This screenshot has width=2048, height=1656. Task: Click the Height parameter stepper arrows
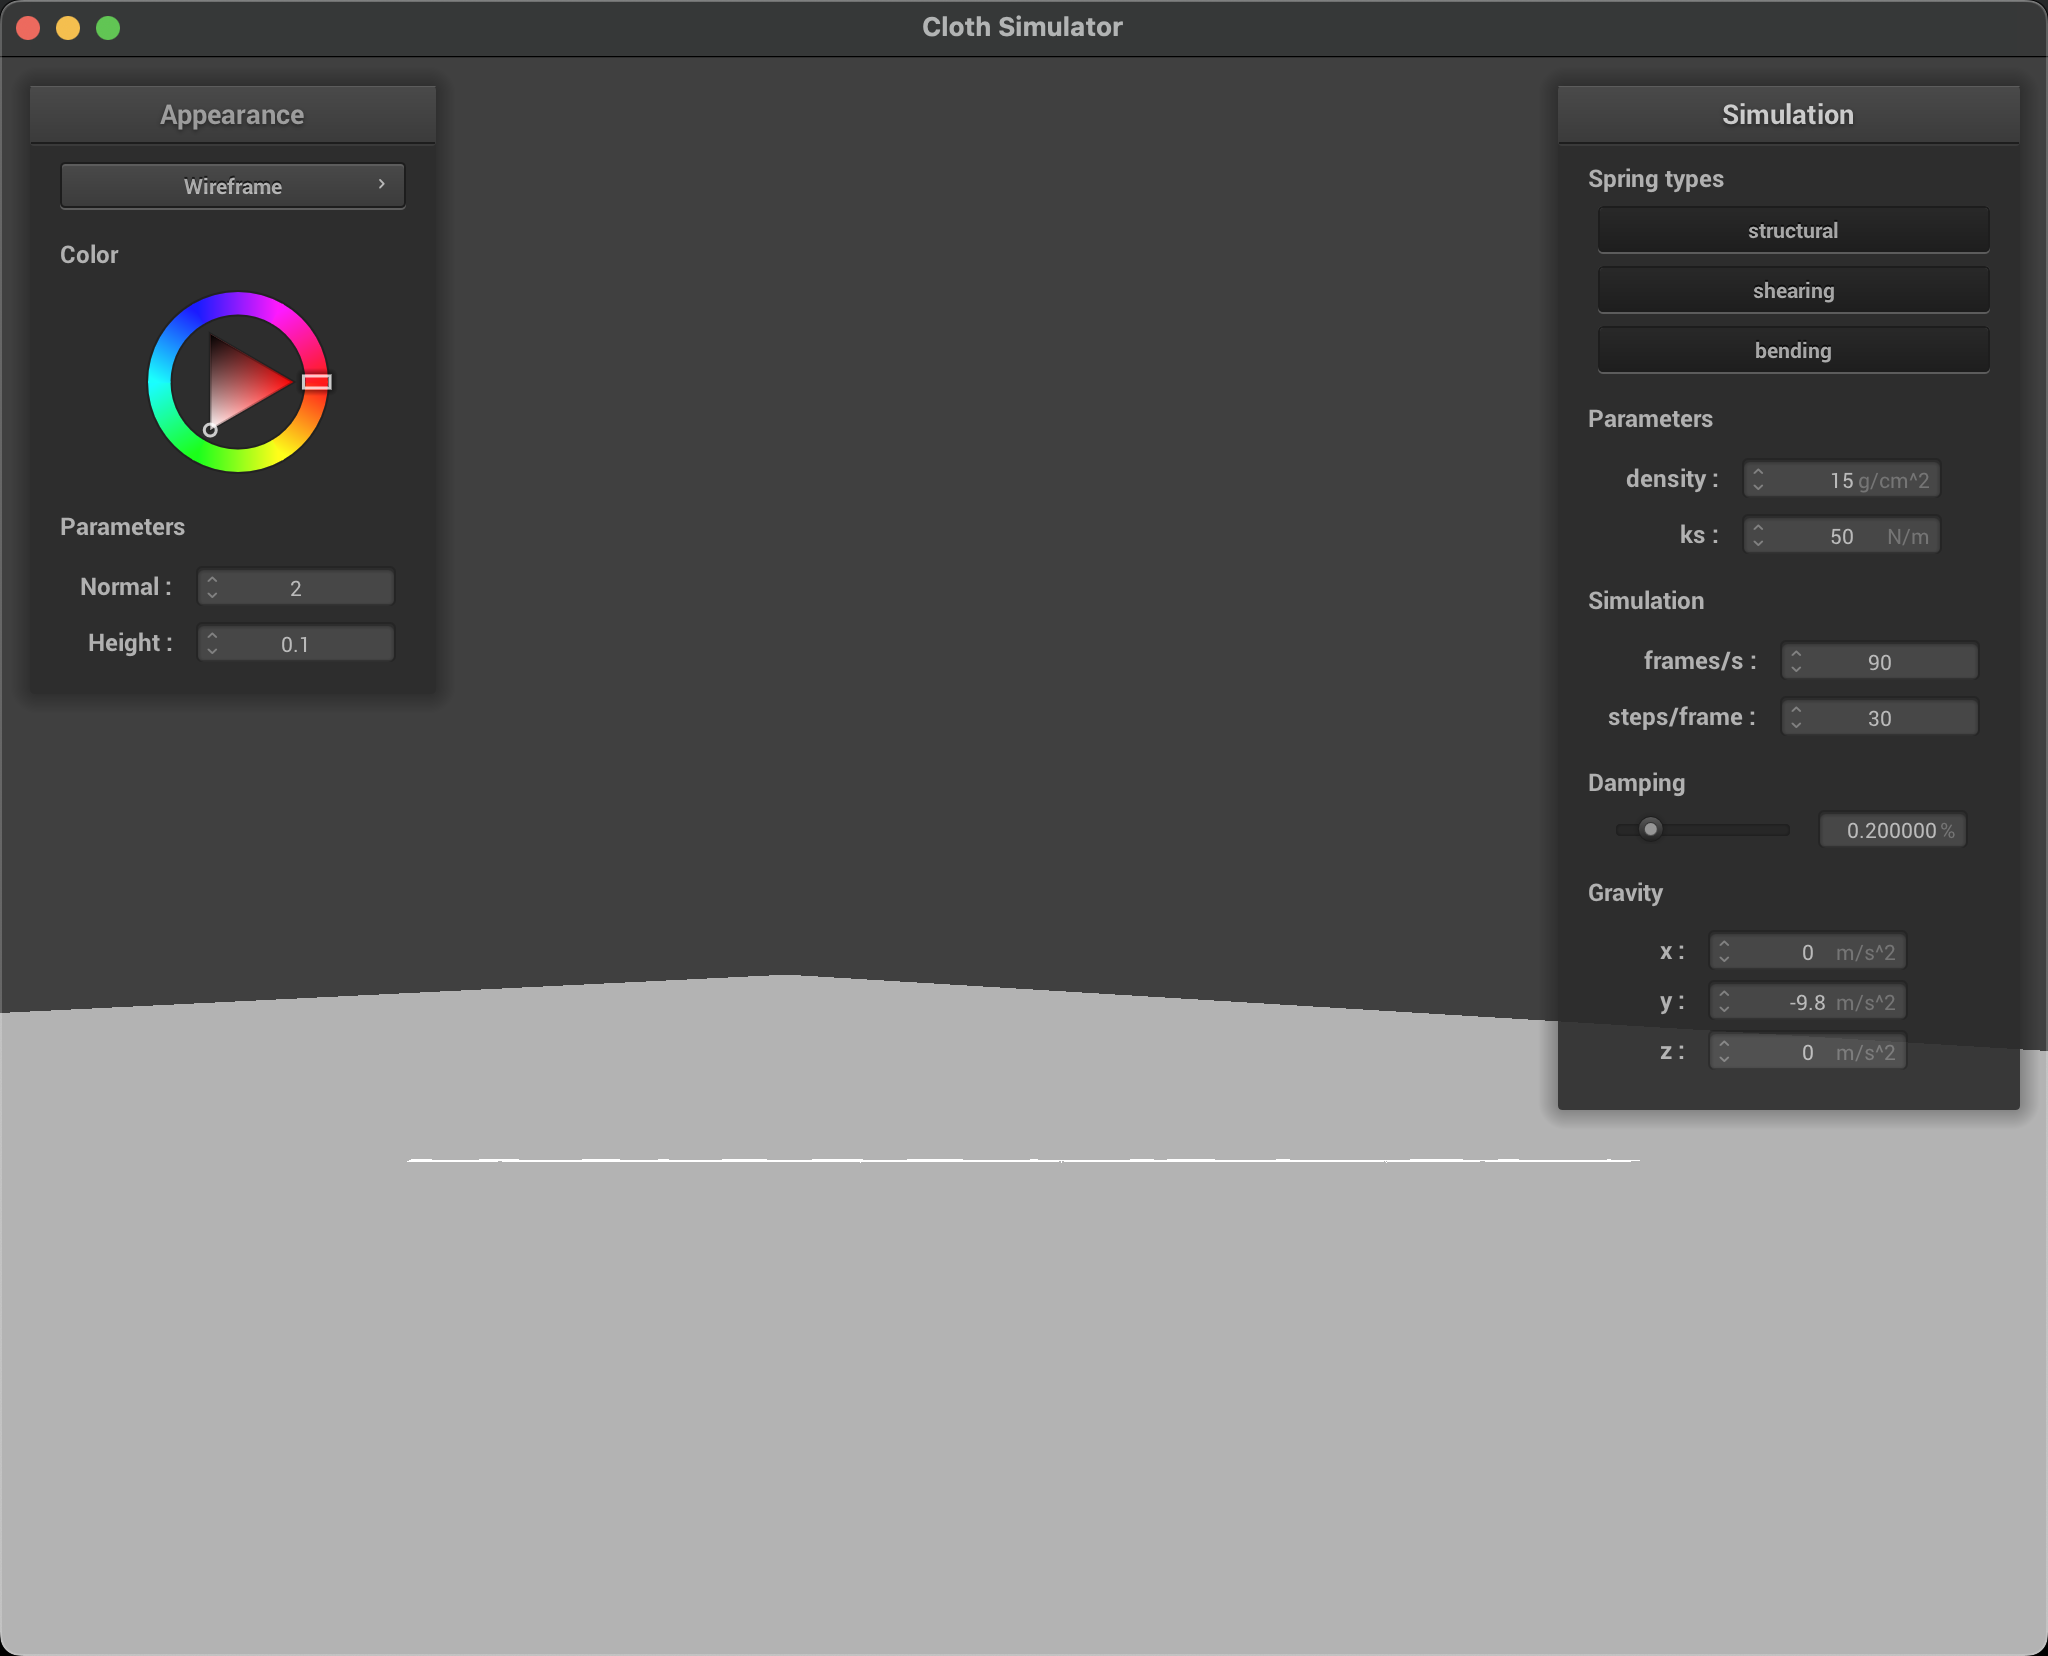pos(212,644)
